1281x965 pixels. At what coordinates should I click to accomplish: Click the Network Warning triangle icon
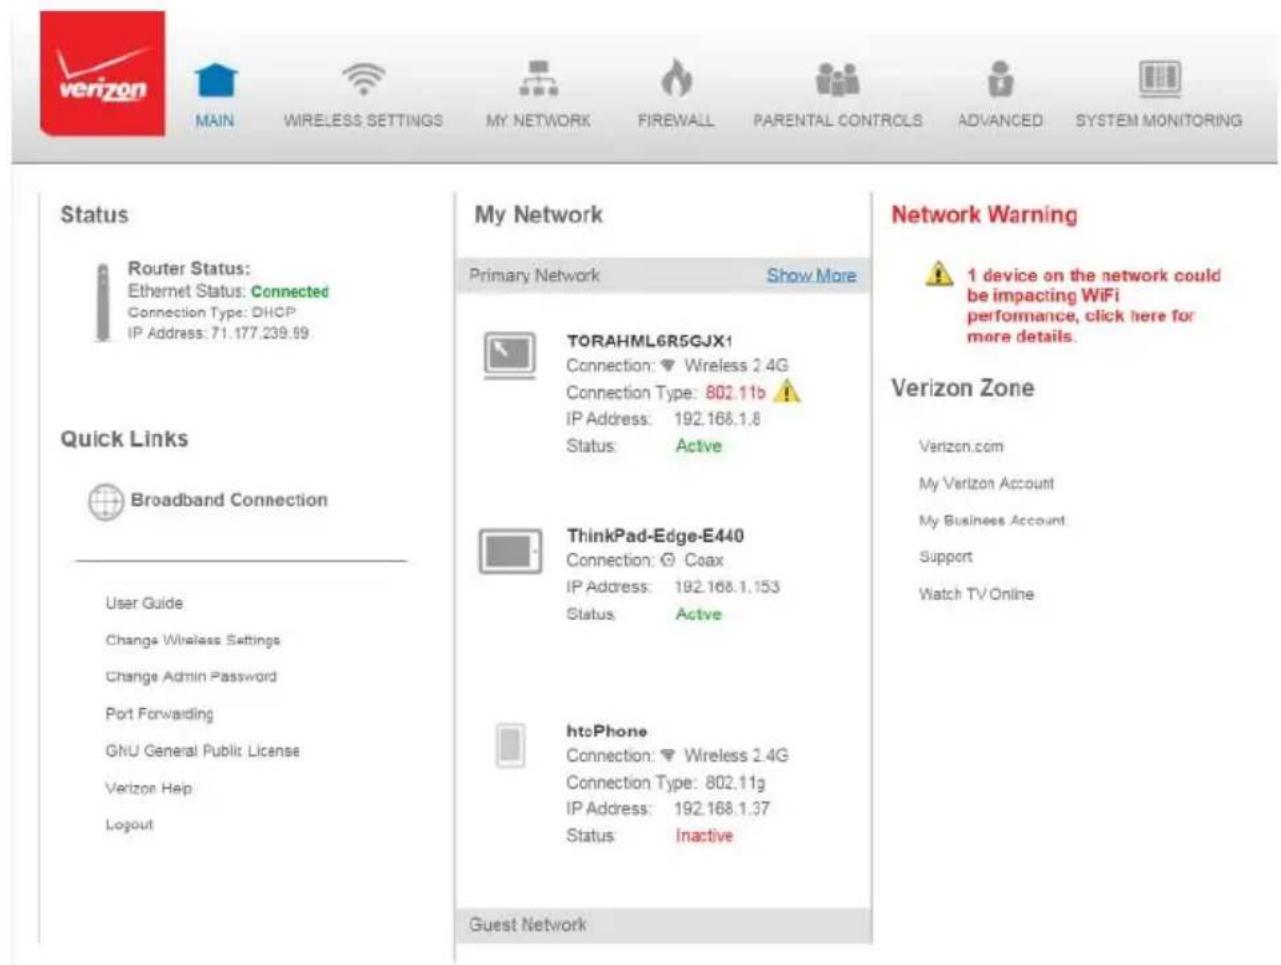tap(939, 273)
